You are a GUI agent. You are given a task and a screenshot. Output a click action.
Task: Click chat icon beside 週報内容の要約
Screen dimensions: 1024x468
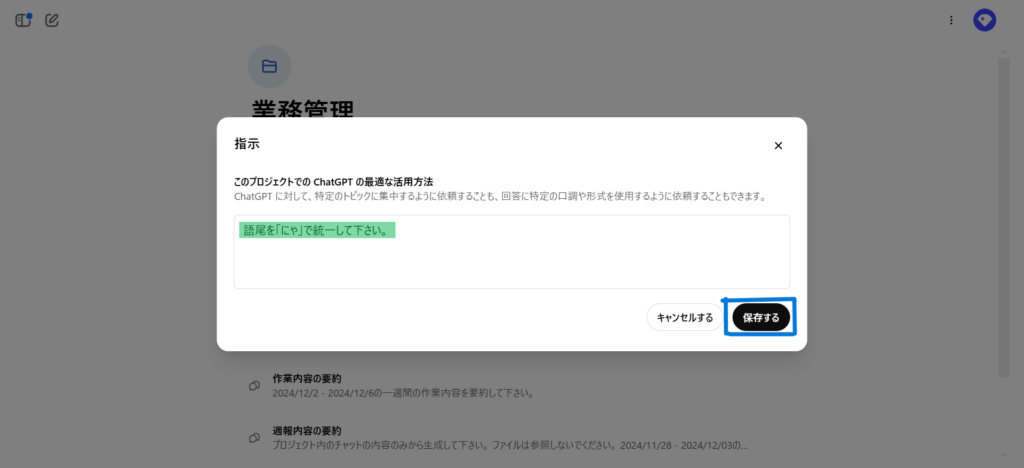[x=255, y=437]
